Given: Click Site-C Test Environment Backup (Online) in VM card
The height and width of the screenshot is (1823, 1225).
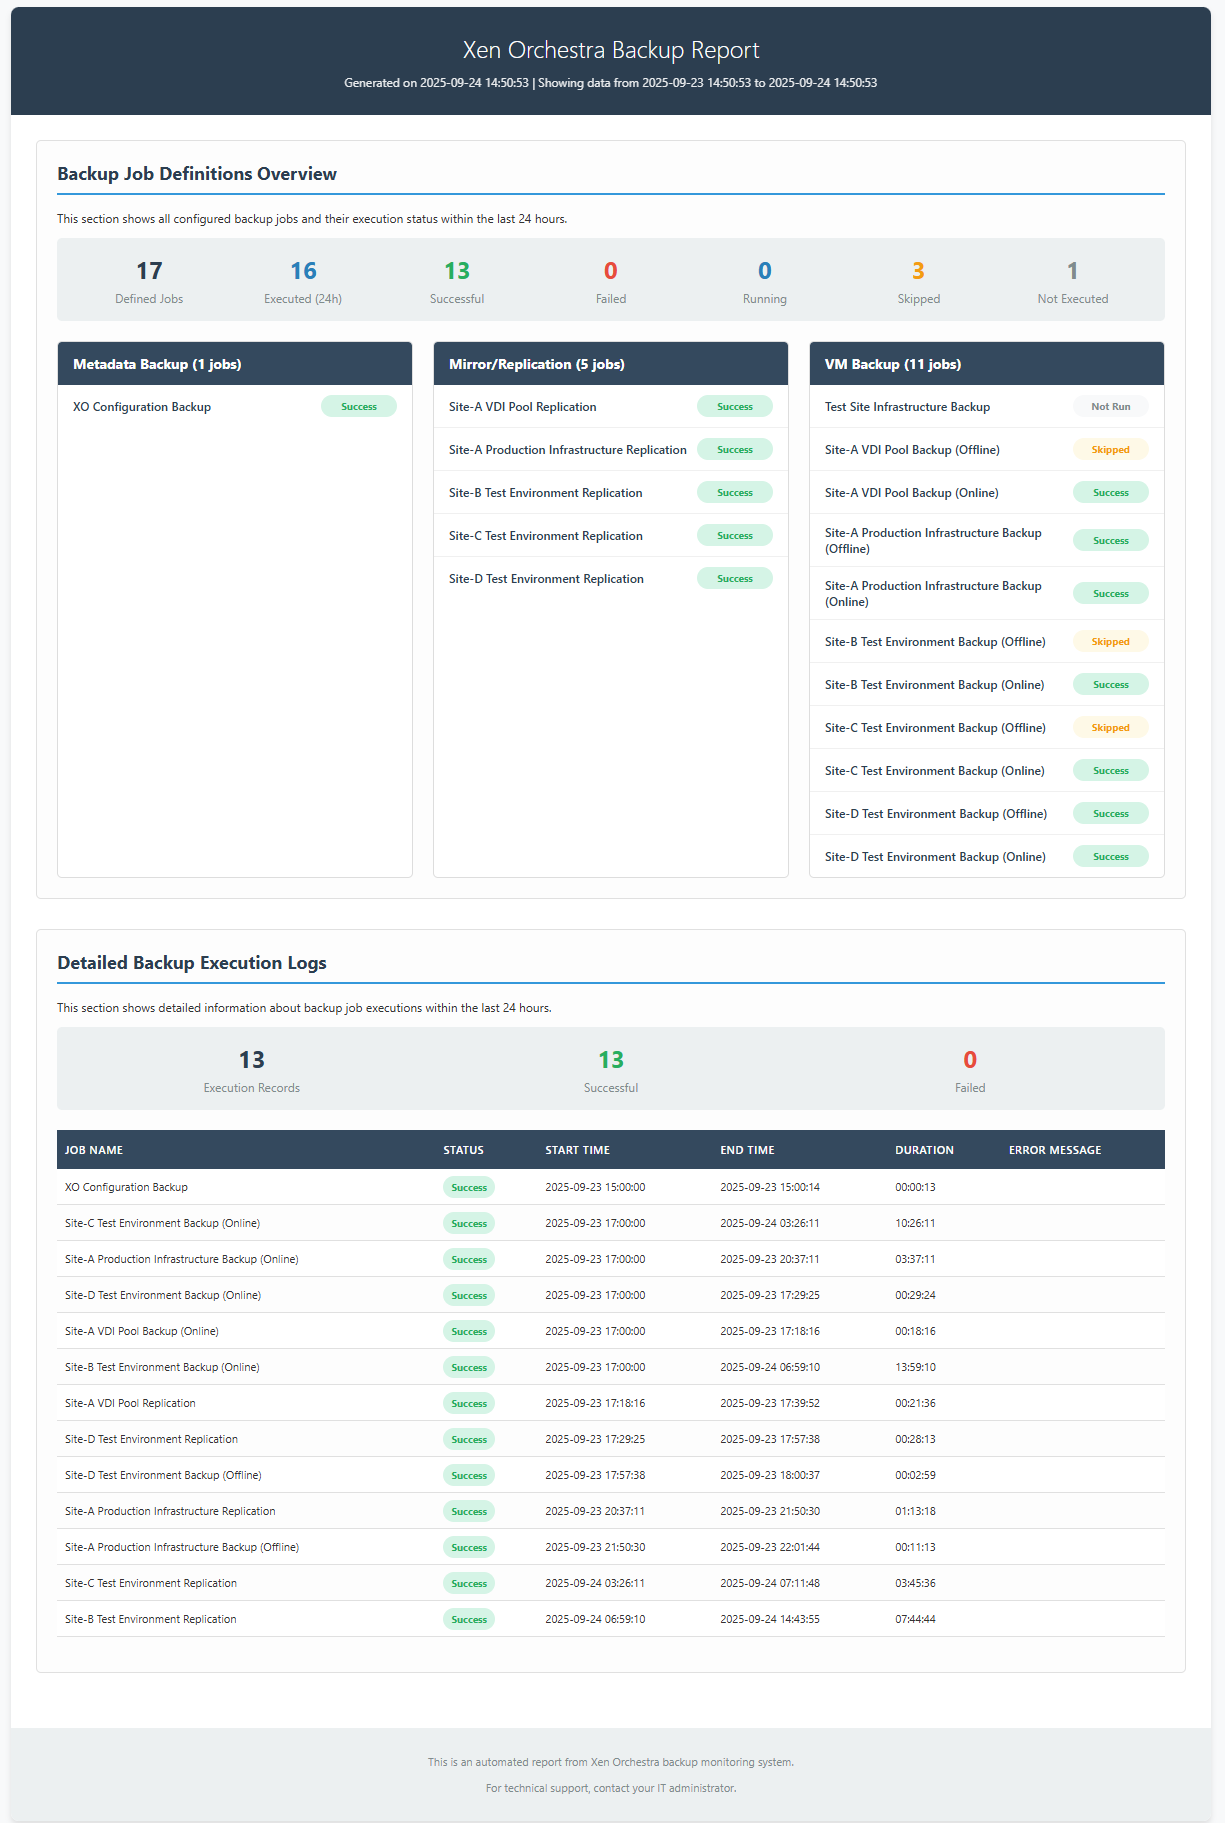Looking at the screenshot, I should 935,771.
